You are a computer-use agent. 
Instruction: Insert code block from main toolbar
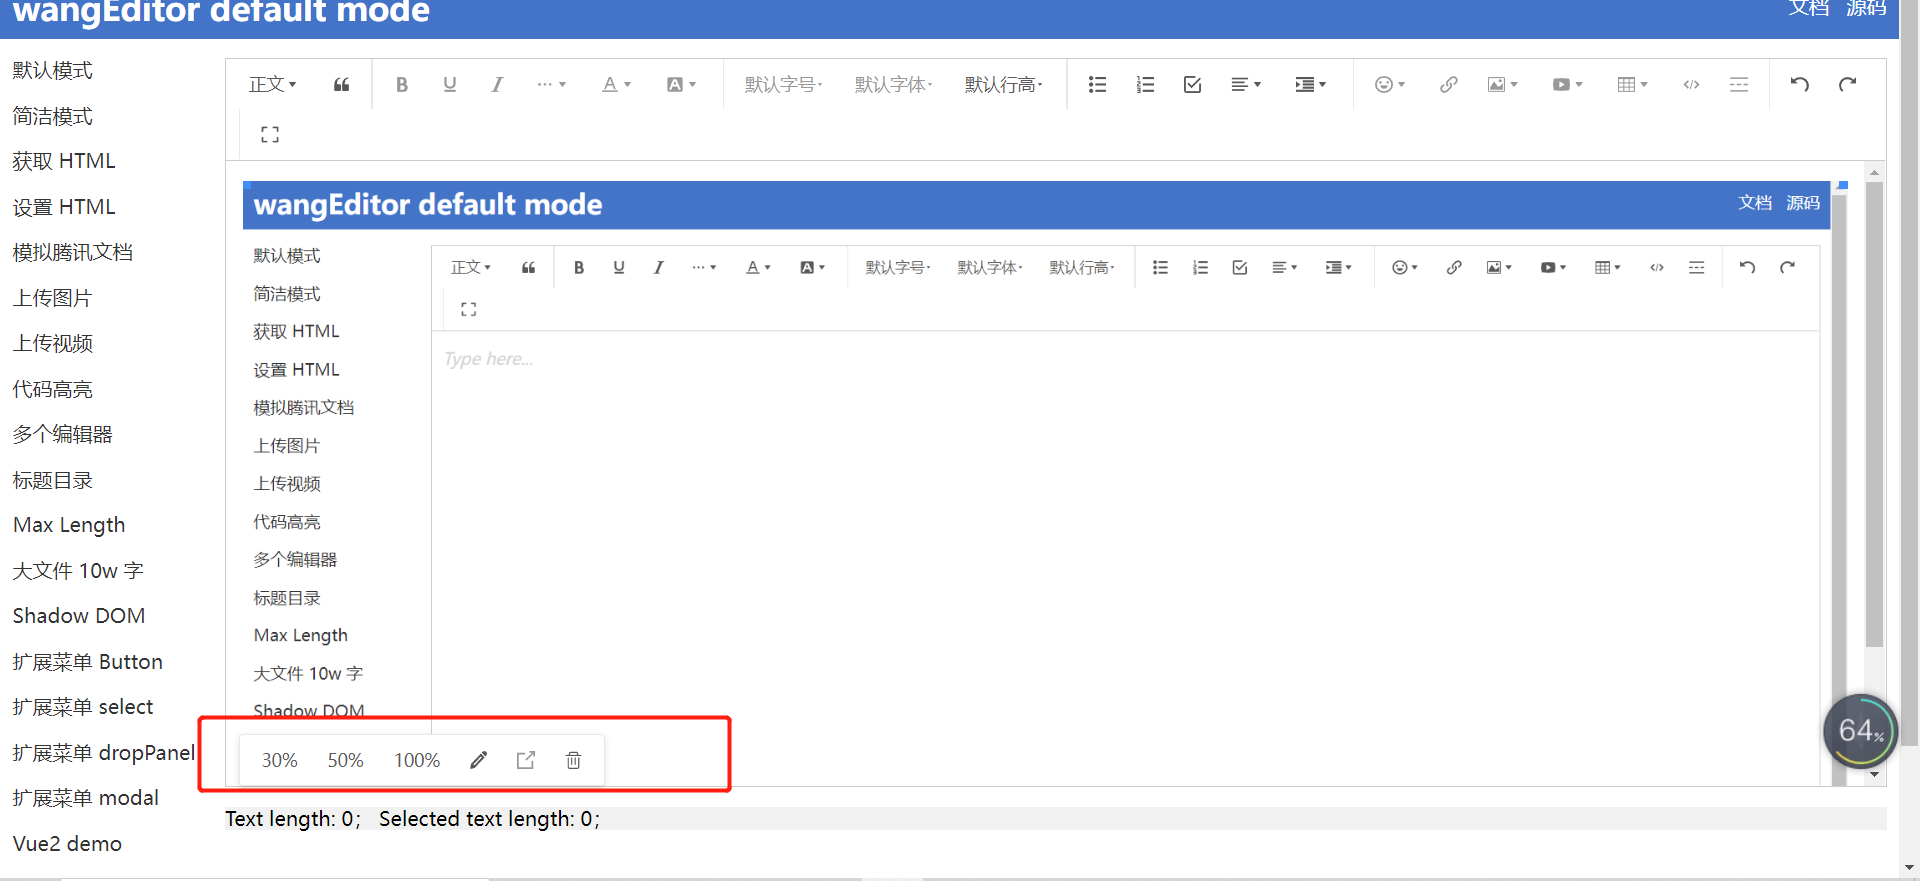click(x=1691, y=85)
